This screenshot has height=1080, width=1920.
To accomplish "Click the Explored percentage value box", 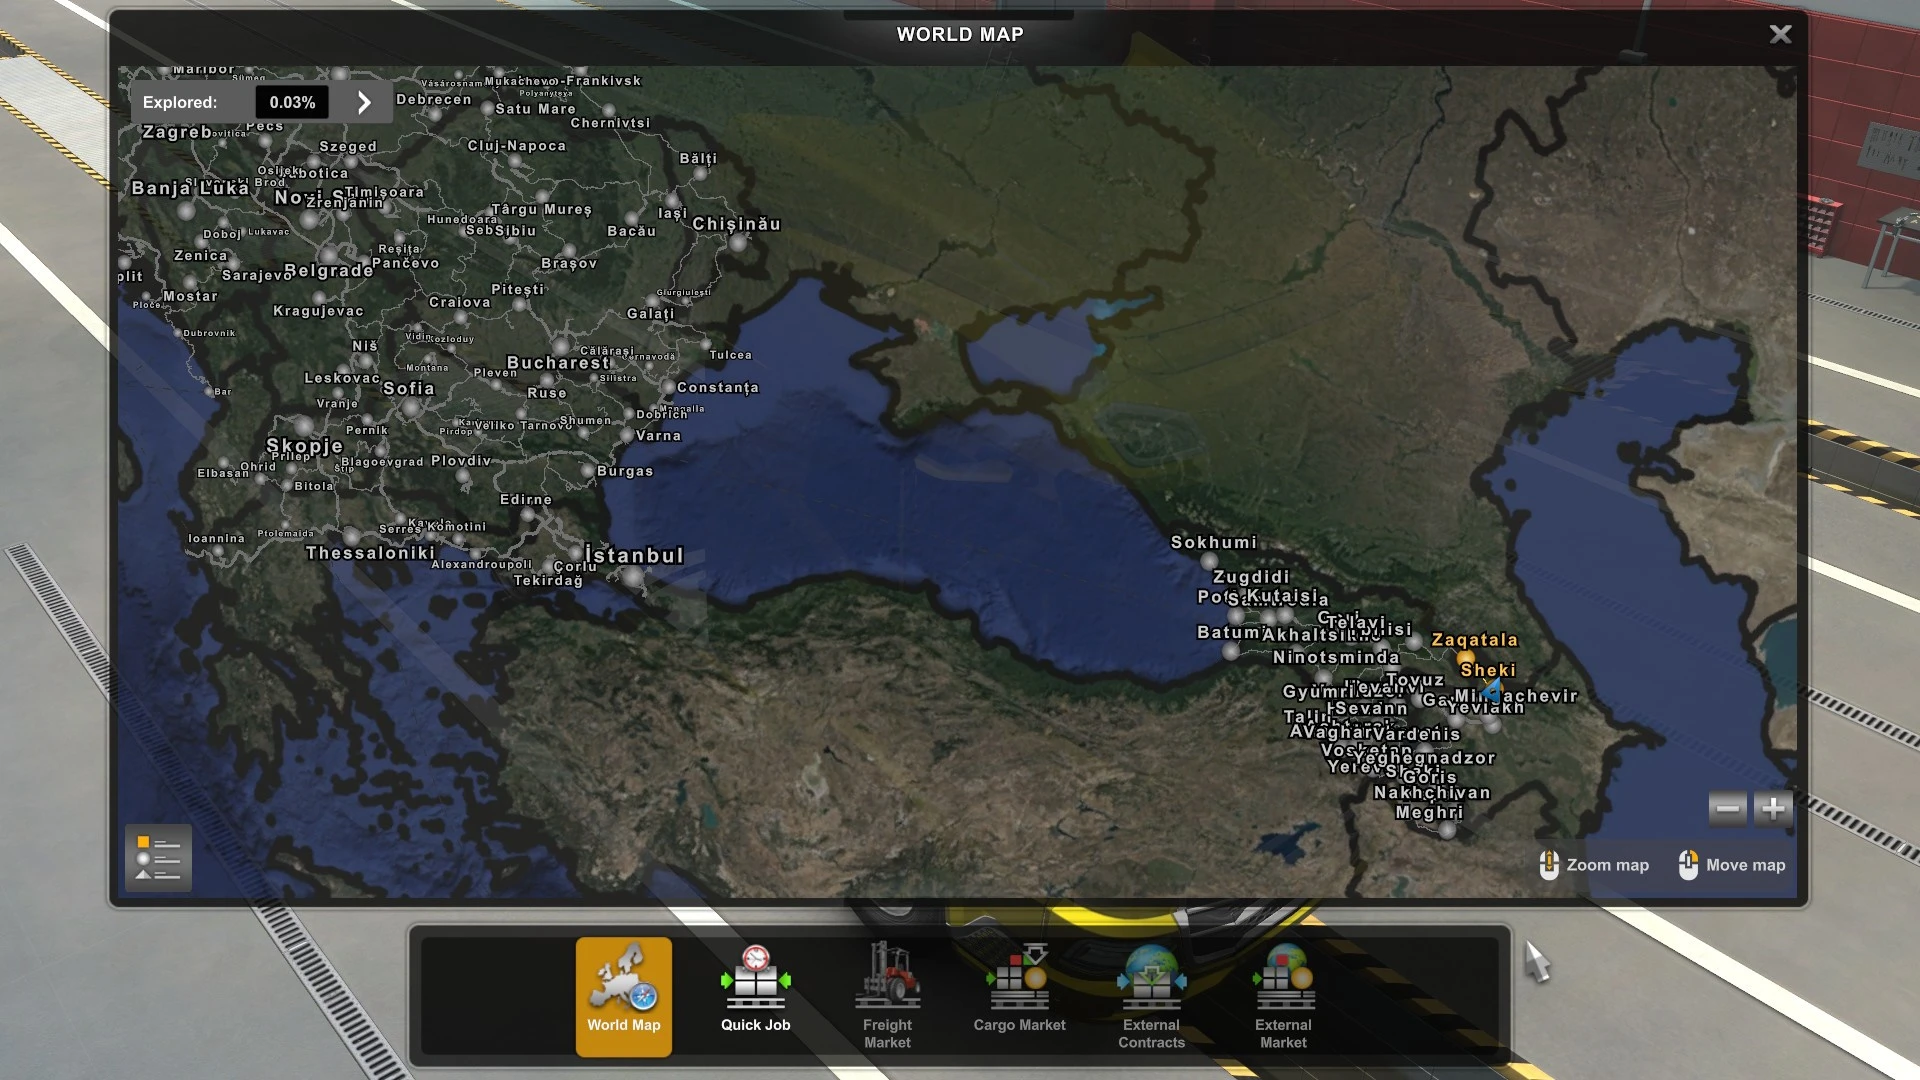I will click(x=291, y=101).
